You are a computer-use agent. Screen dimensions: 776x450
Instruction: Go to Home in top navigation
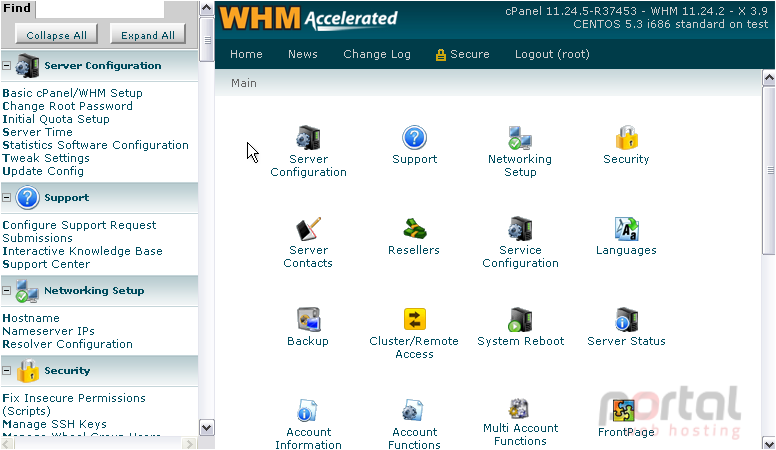pos(246,54)
